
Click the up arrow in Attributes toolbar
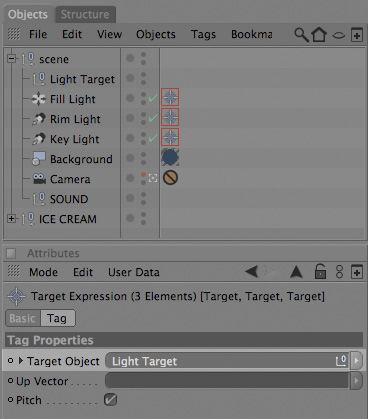296,272
